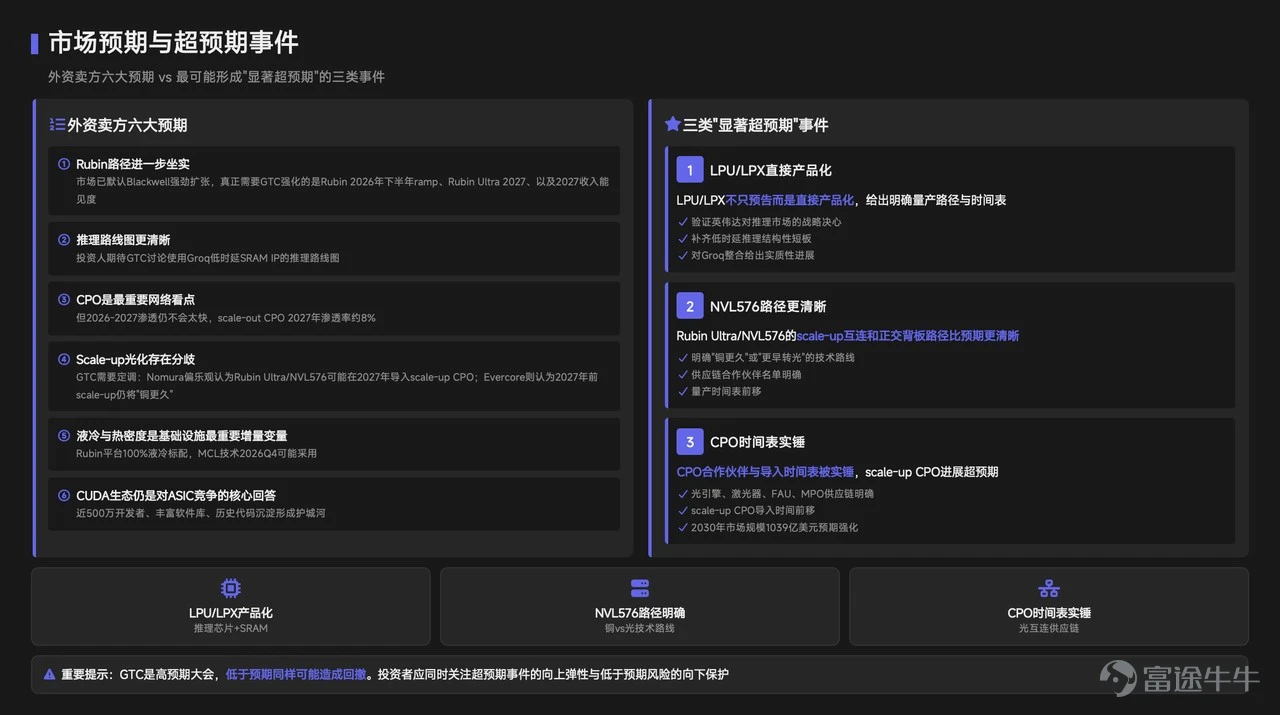Click circled number 6 beside CUDA生态 heading

(64, 496)
